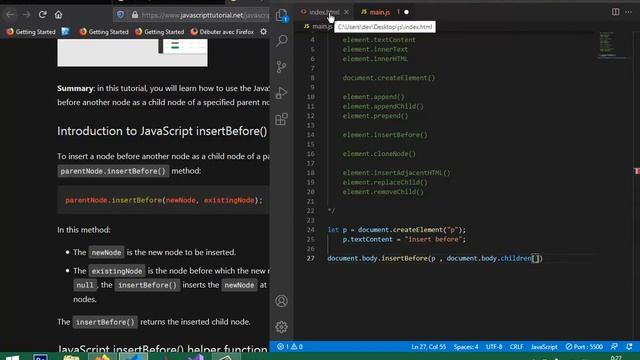Open the Run and Debug view
Image resolution: width=640 pixels, height=360 pixels.
pos(281,93)
